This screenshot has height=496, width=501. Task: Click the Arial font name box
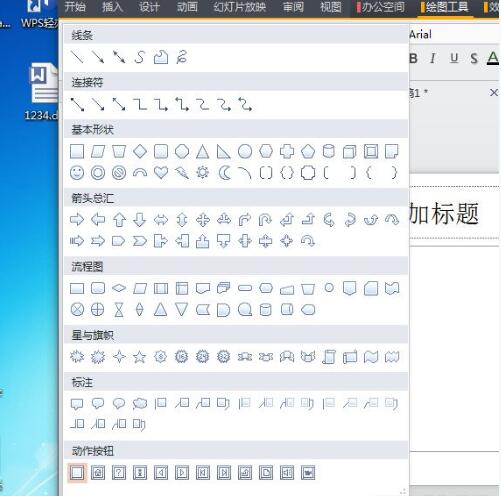(x=453, y=34)
